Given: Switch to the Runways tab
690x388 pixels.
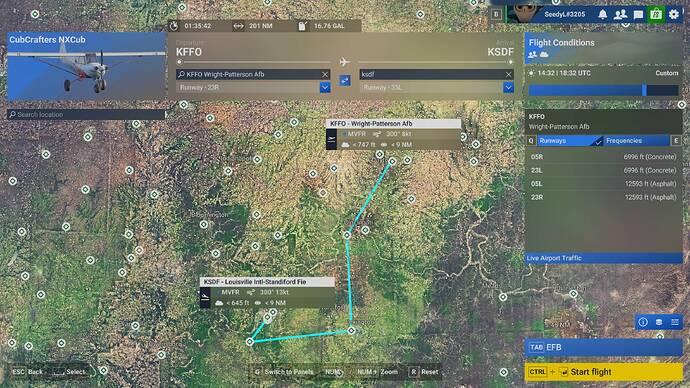Looking at the screenshot, I should tap(570, 141).
